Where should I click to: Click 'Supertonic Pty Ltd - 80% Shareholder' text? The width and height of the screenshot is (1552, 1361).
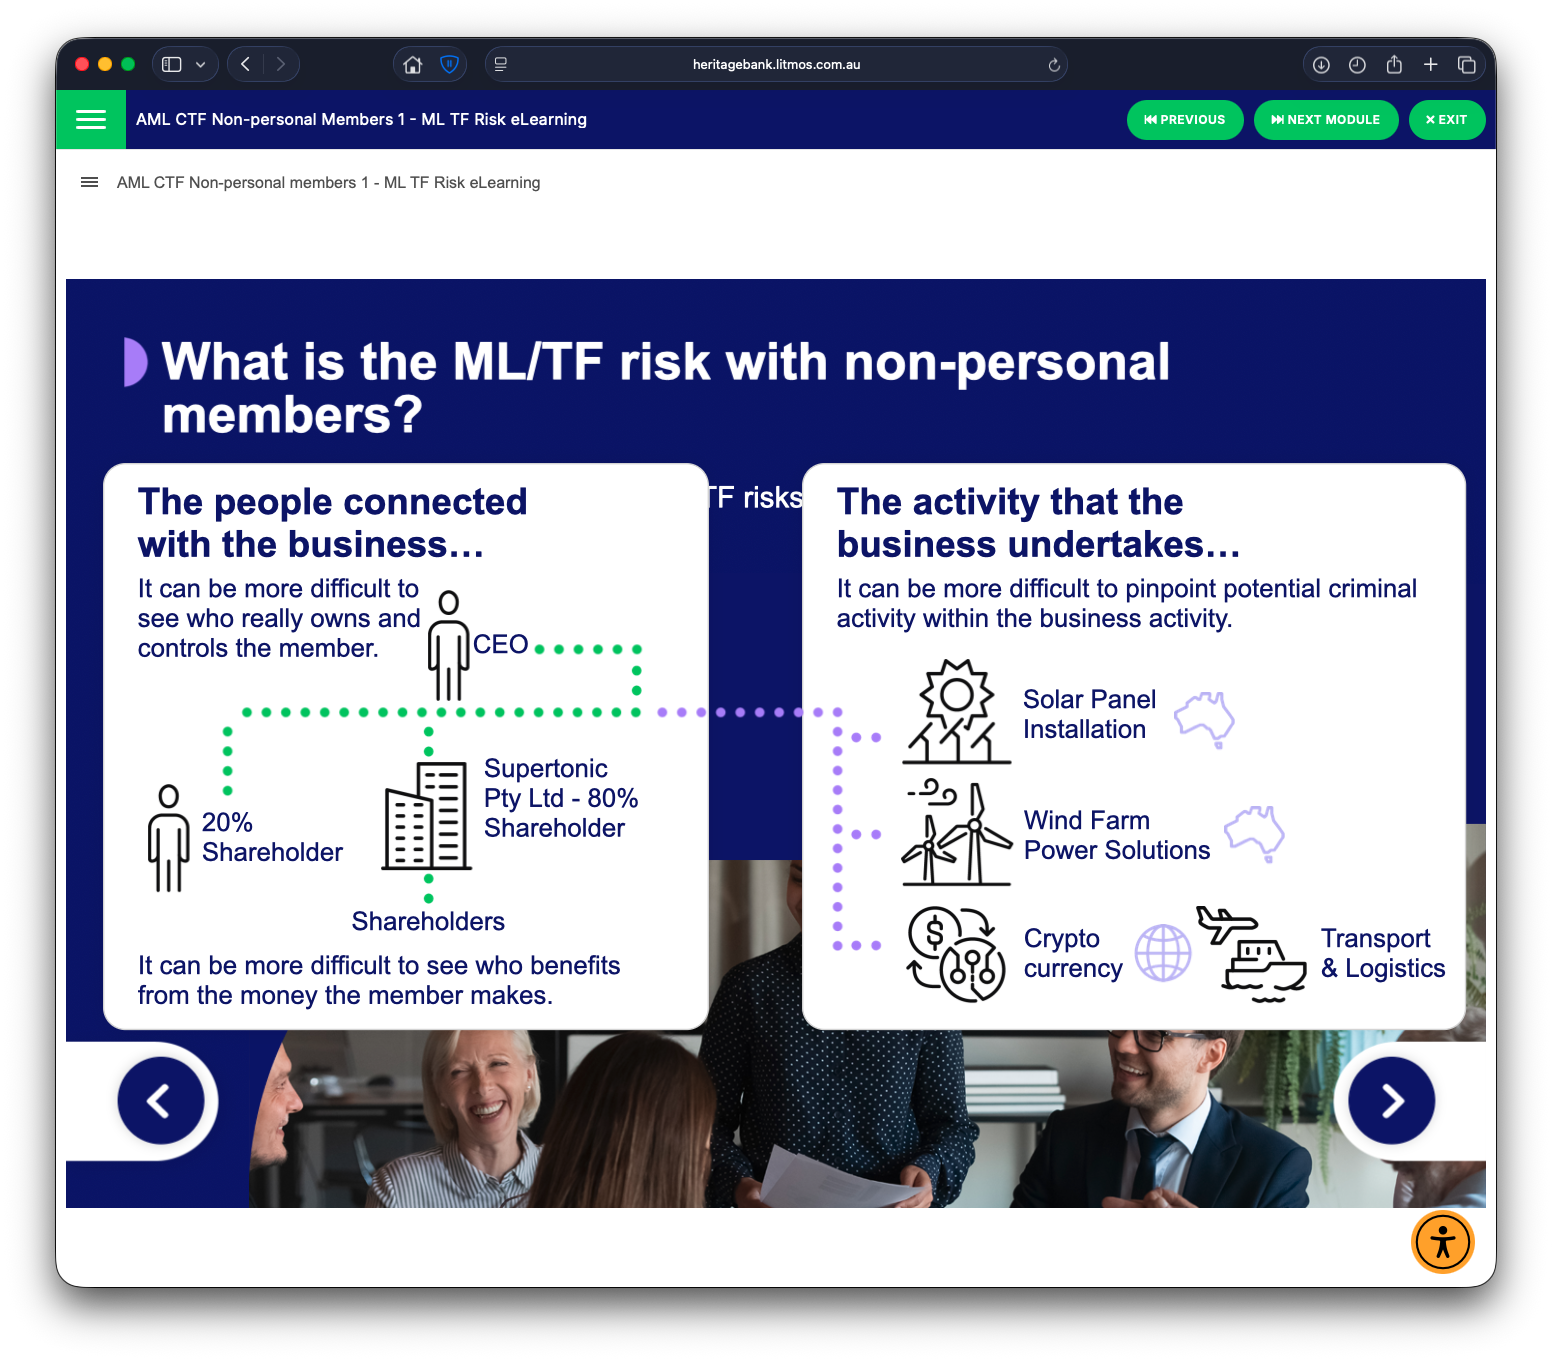click(561, 798)
